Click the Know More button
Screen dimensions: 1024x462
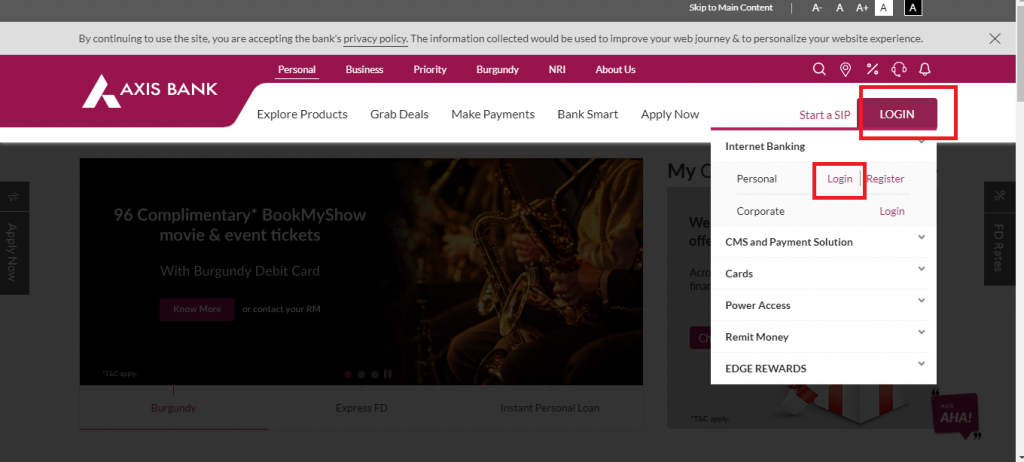tap(197, 309)
